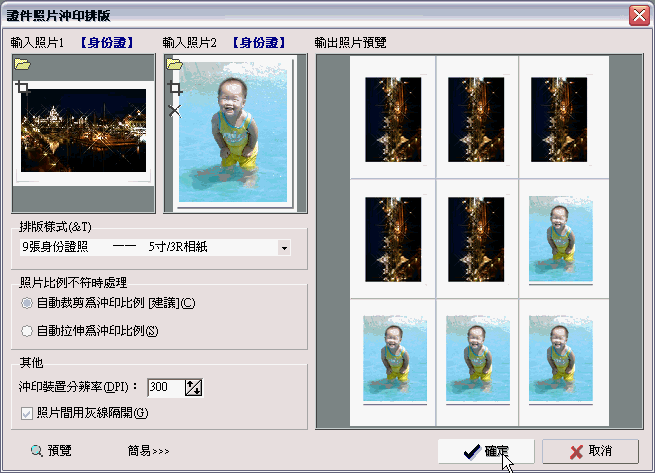Select the 9張身份證照 layout combo box

pyautogui.click(x=155, y=247)
